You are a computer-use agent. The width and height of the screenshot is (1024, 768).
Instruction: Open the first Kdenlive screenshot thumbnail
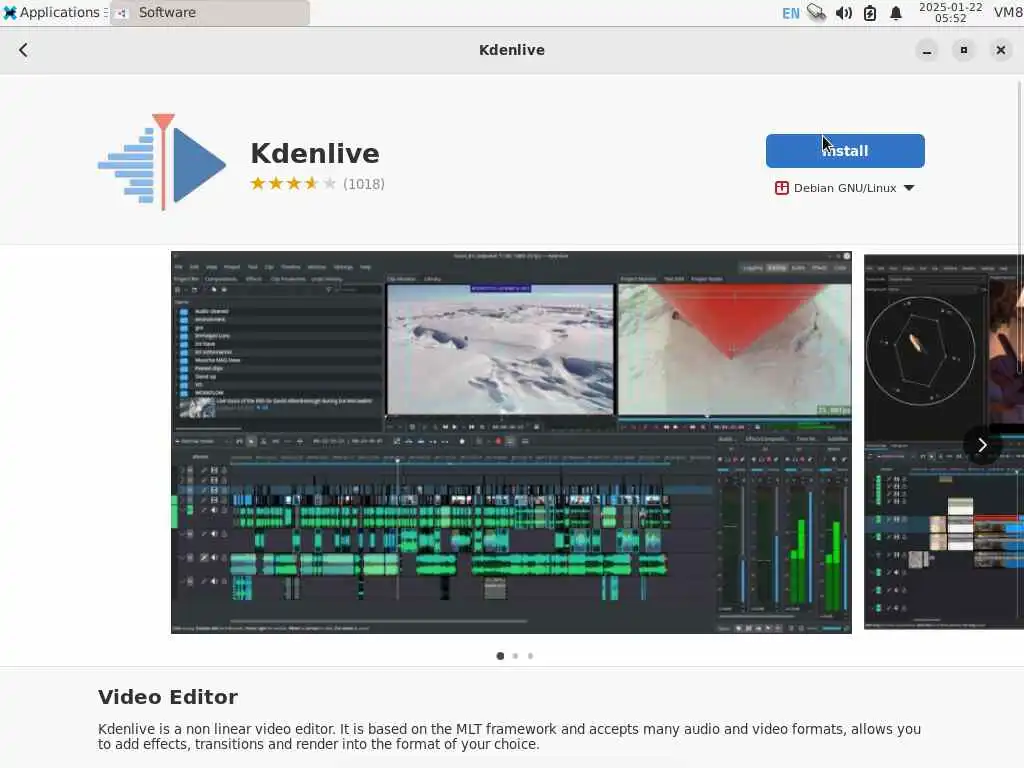pos(511,442)
